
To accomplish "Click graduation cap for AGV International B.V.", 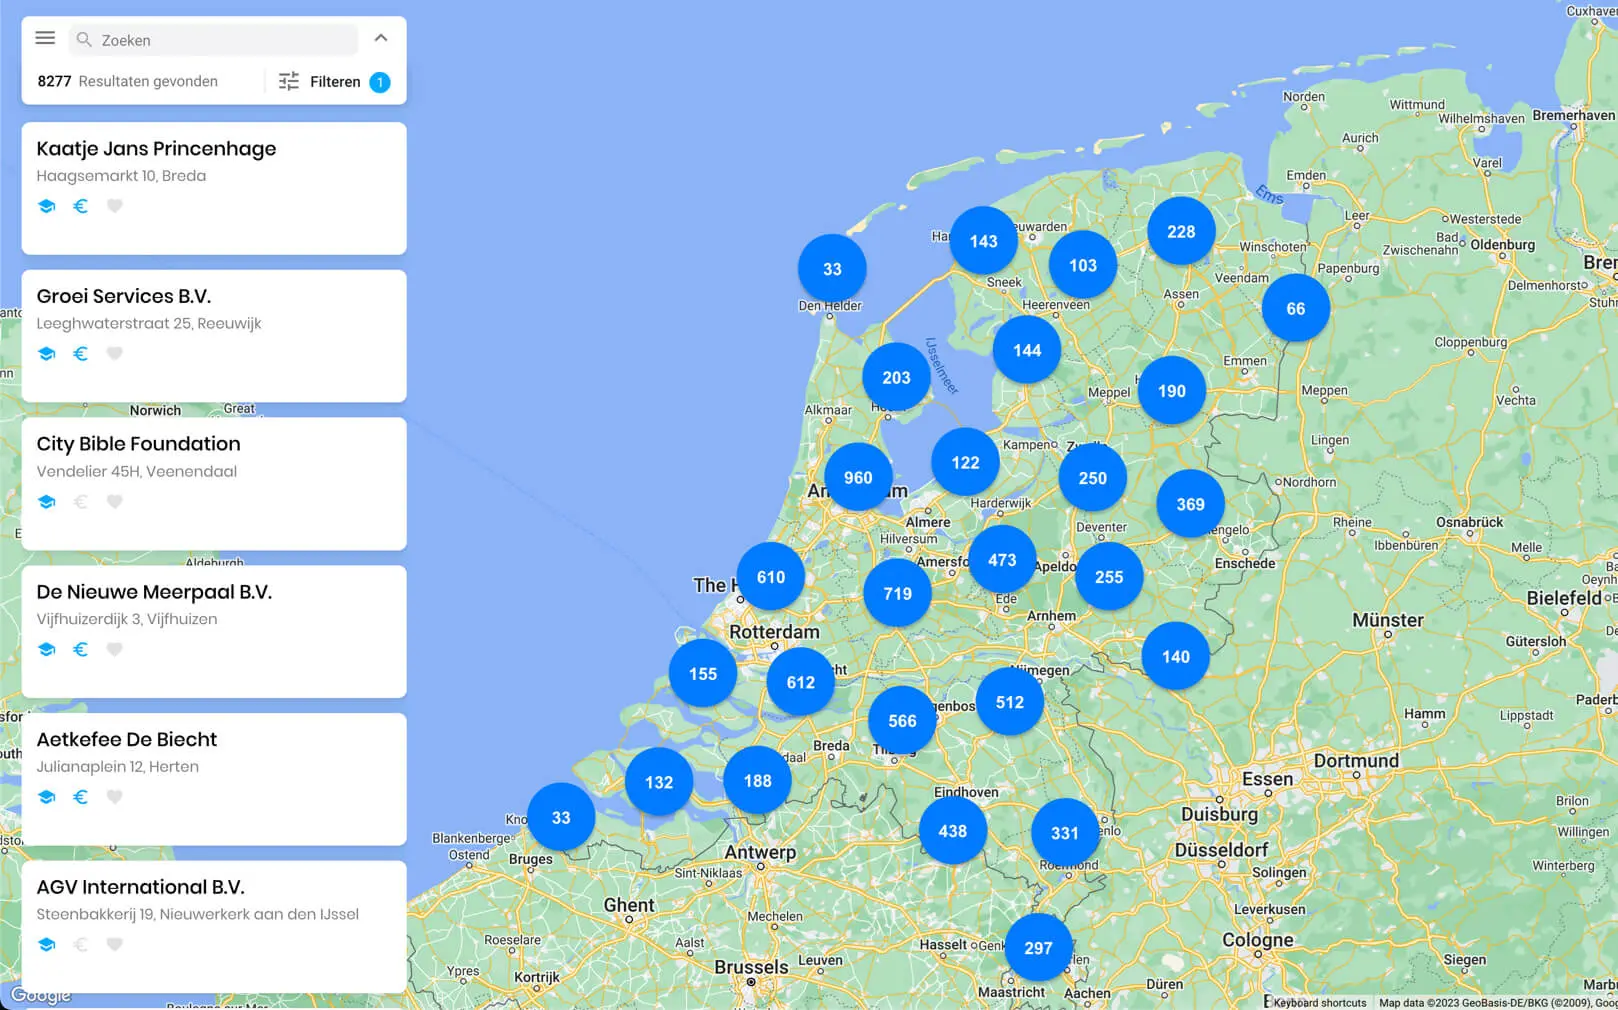I will (x=47, y=945).
